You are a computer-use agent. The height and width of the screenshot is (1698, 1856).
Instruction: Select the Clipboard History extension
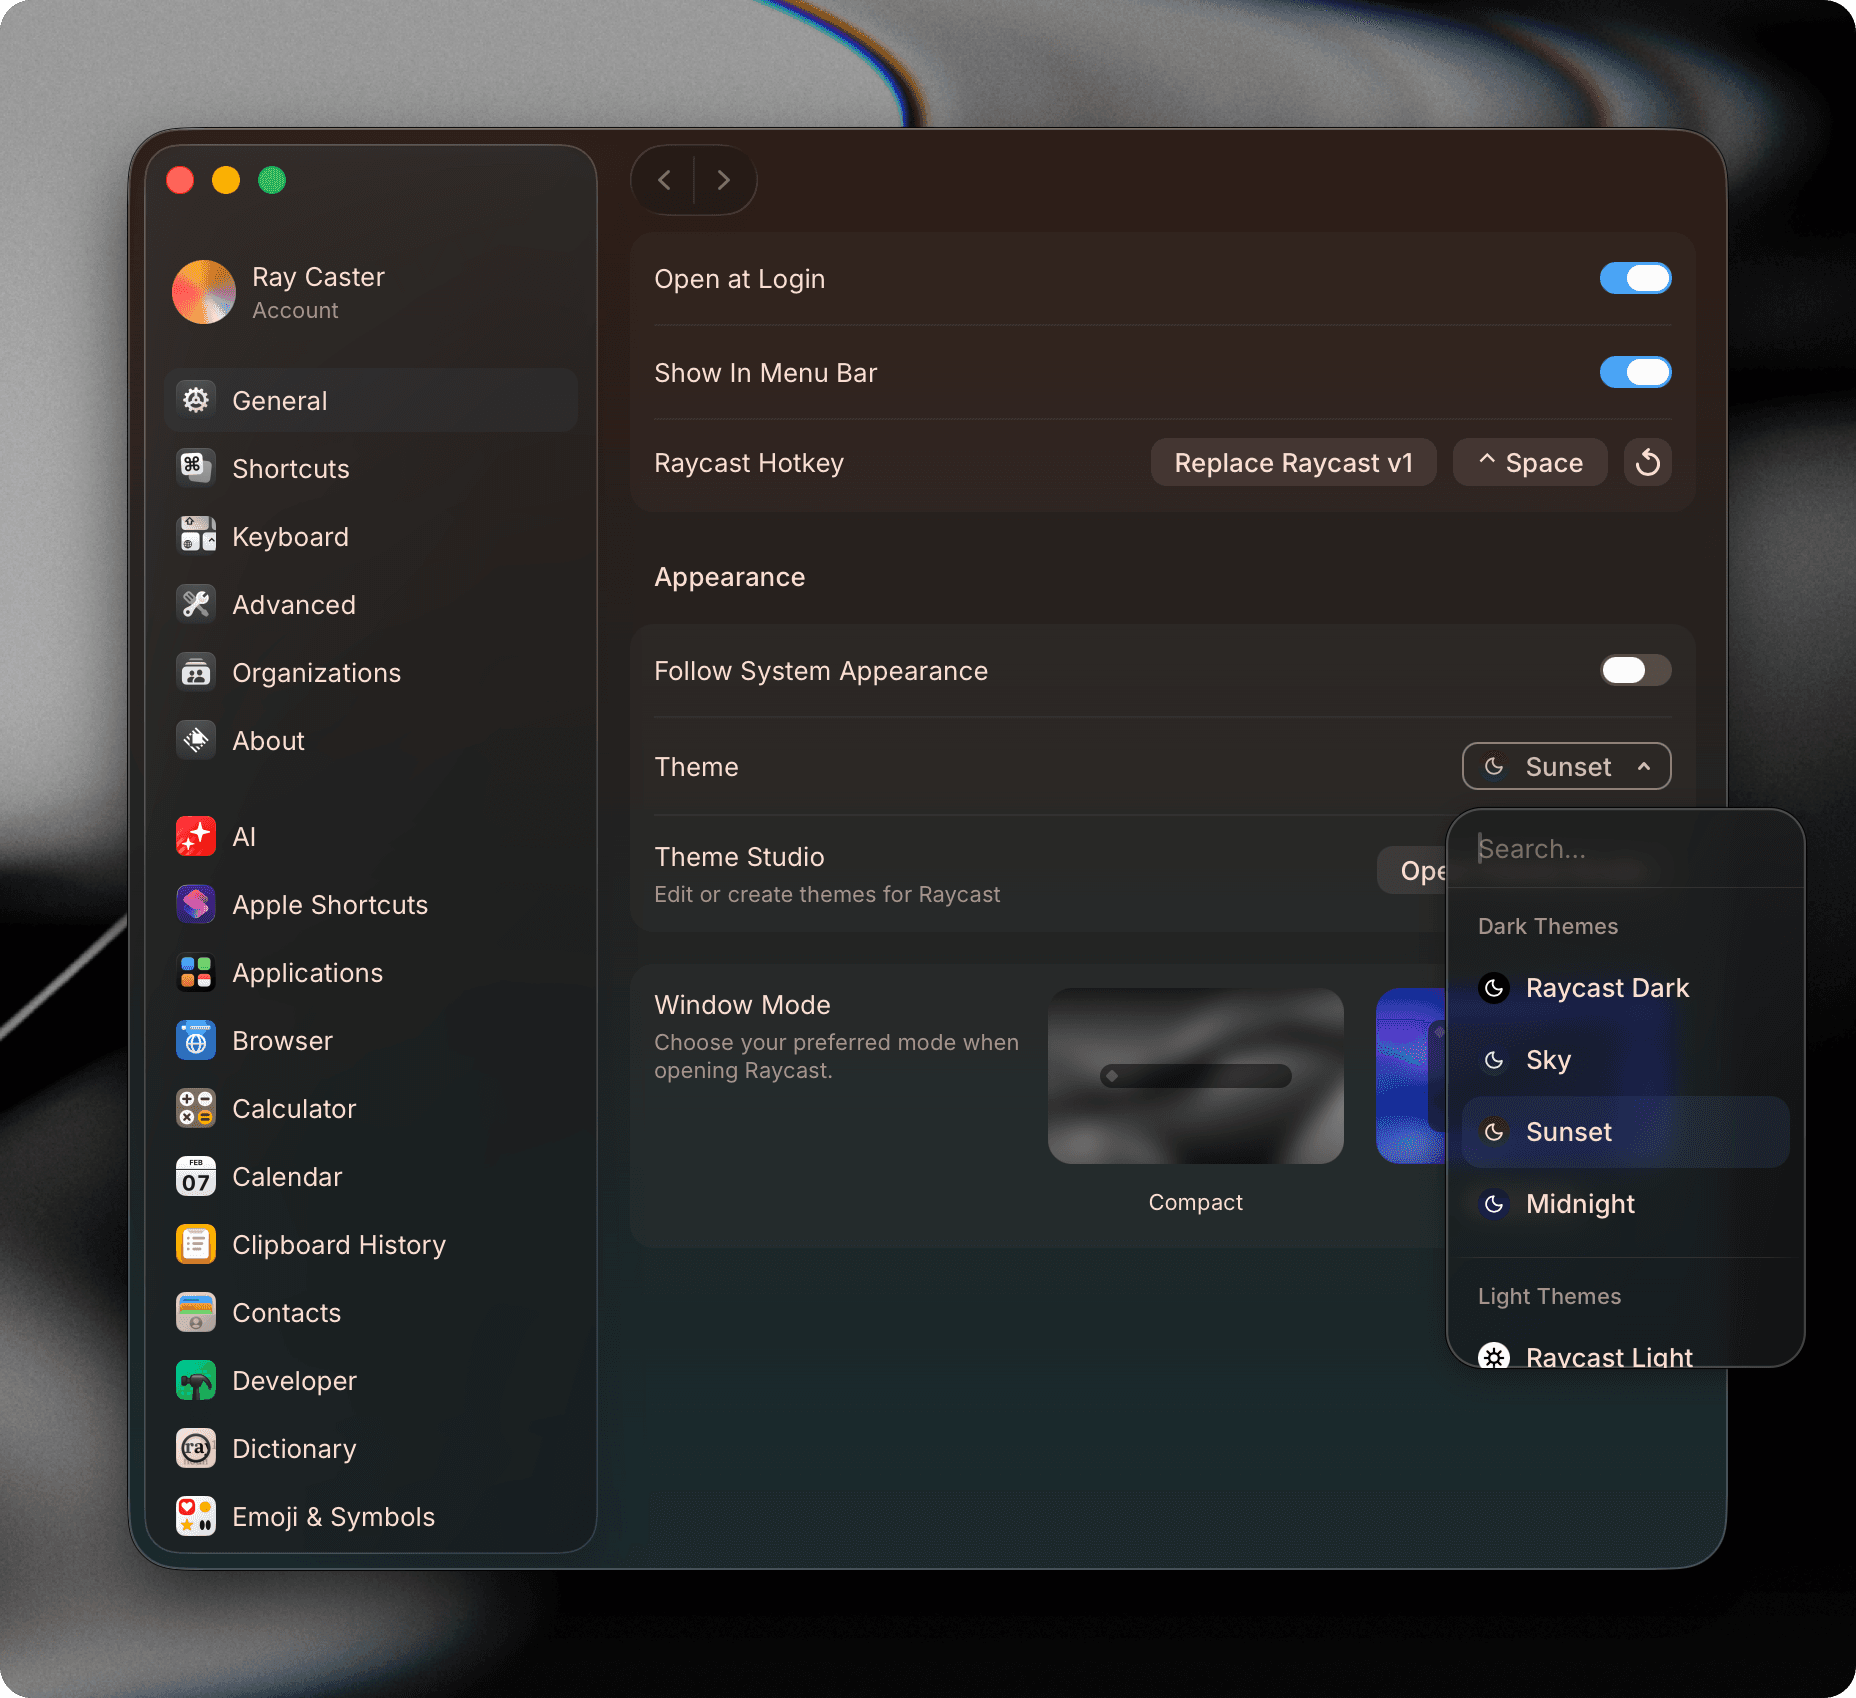tap(339, 1244)
